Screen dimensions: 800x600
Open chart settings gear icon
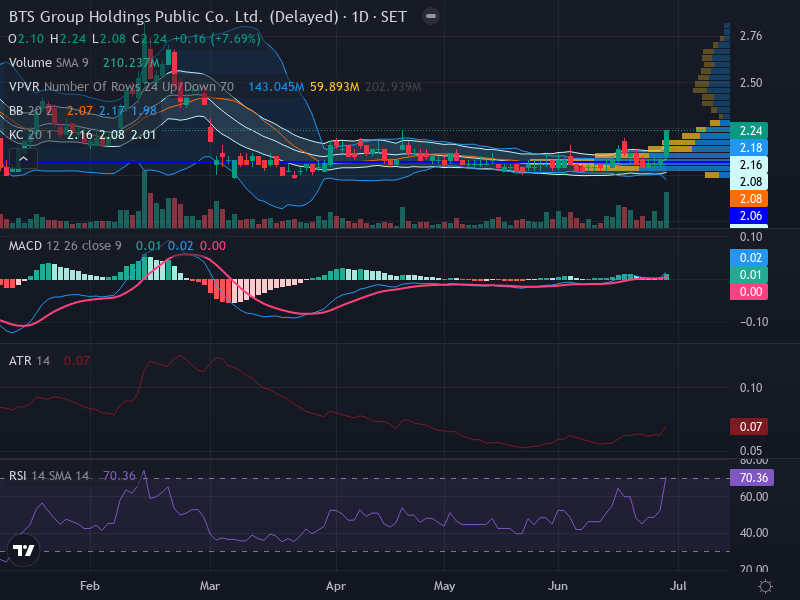(x=765, y=586)
